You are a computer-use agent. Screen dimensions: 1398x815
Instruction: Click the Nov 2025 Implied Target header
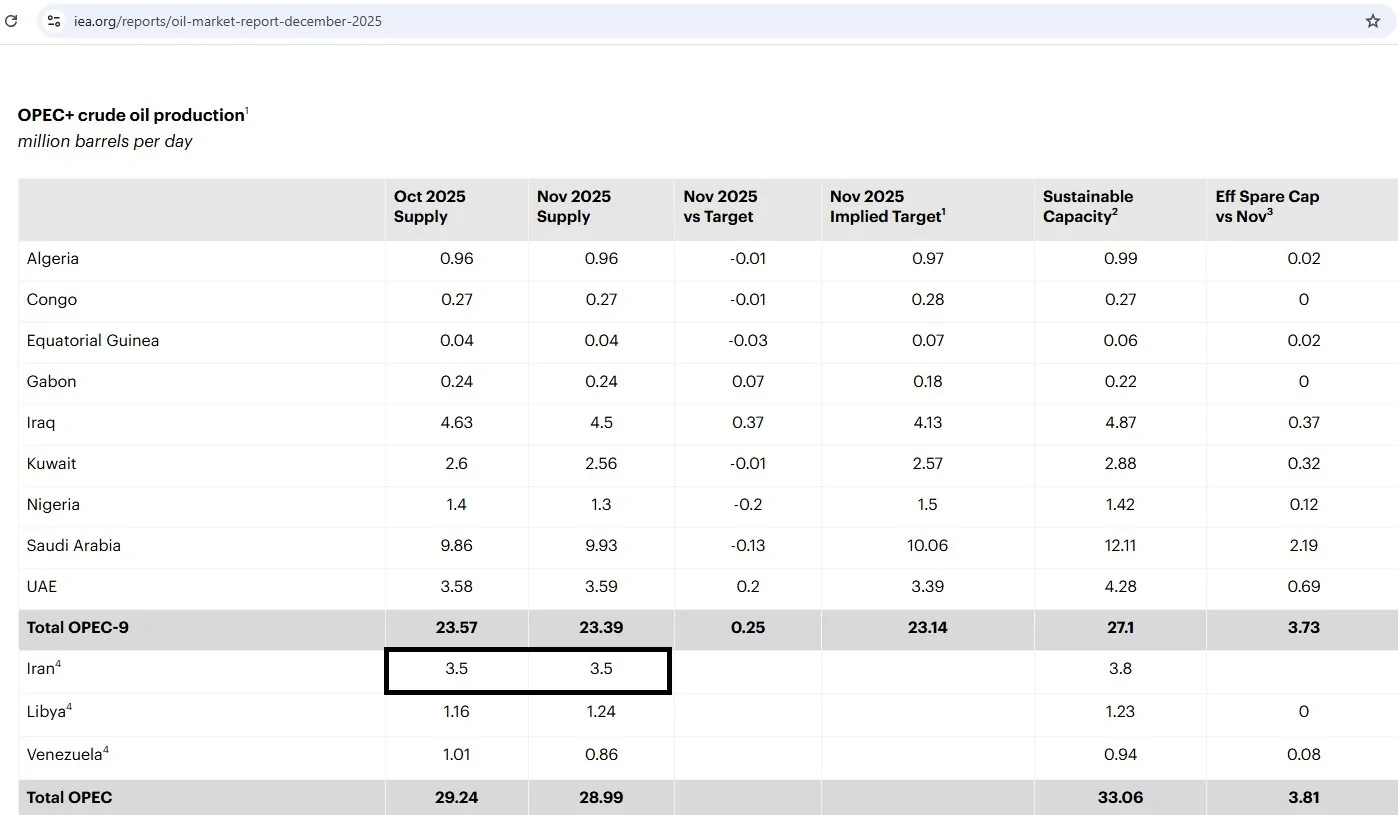(887, 206)
